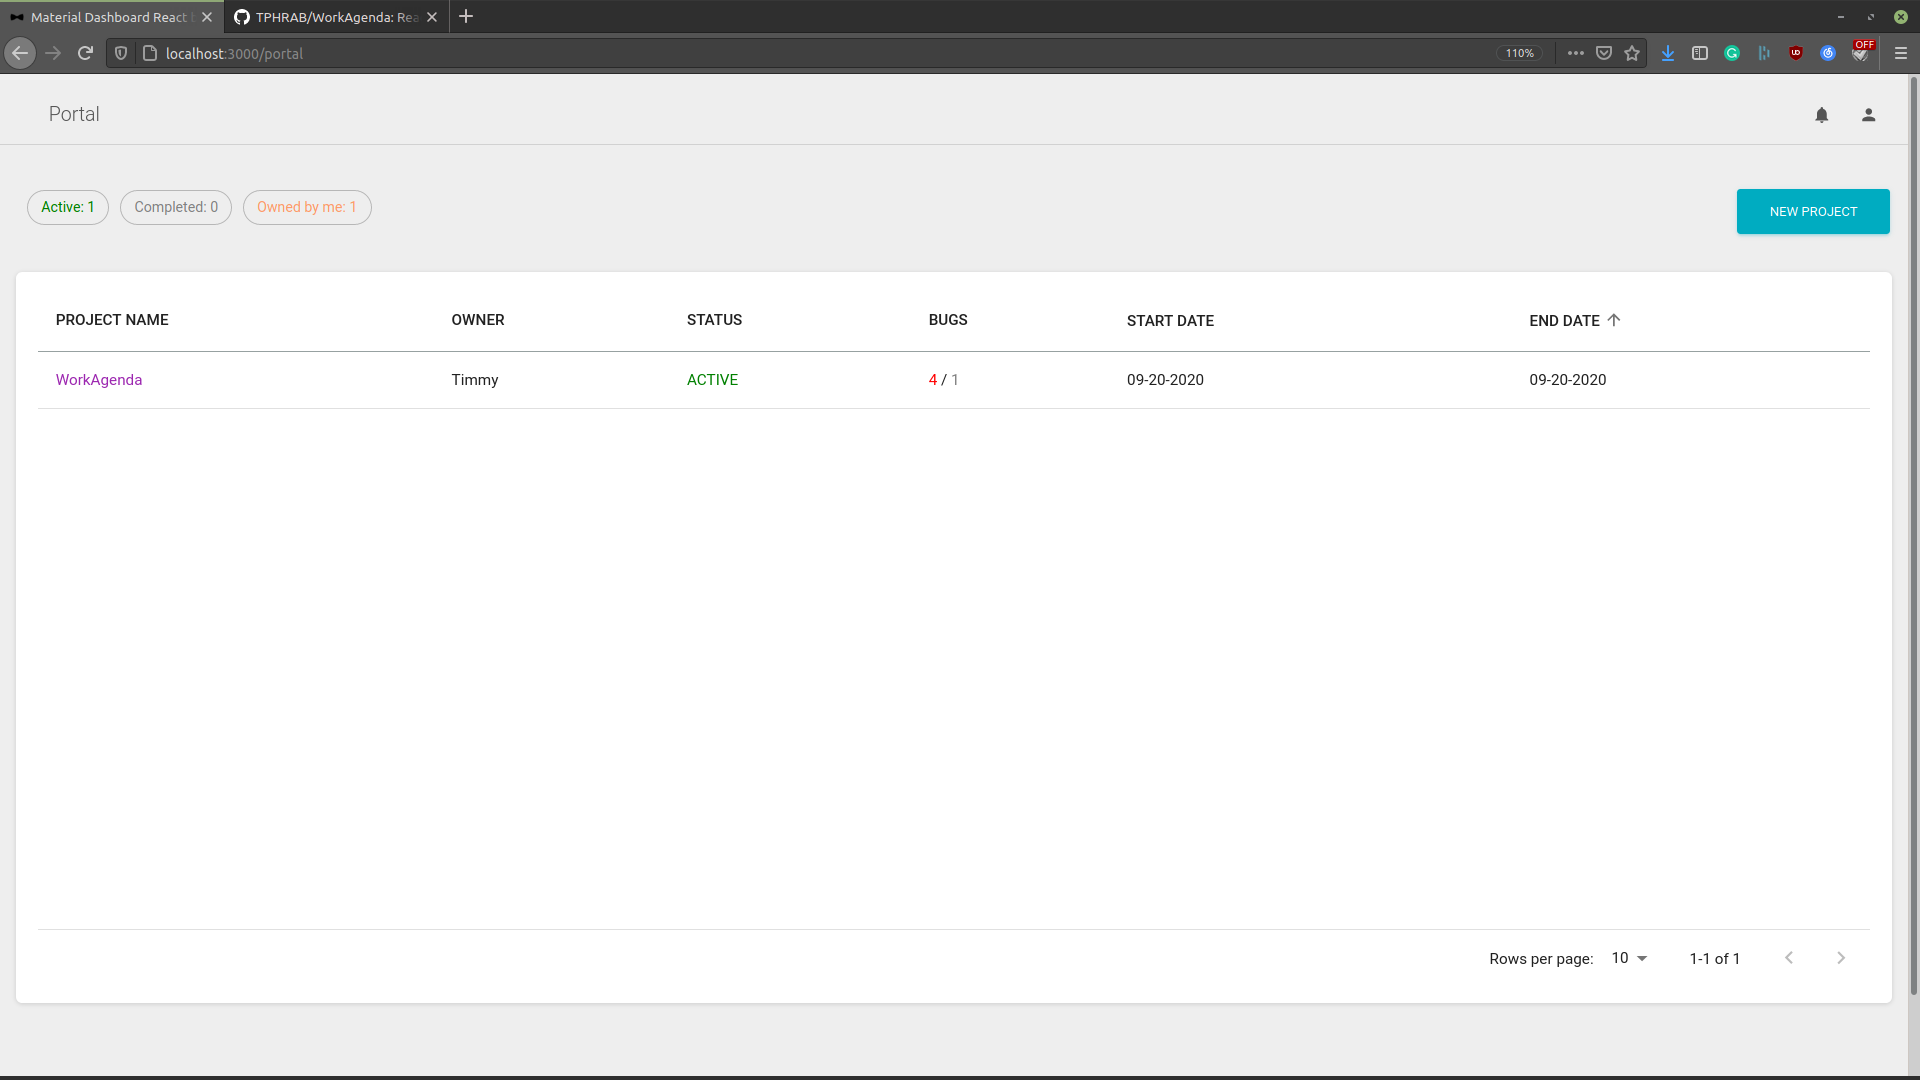Click the end date 09-20-2020 cell
Image resolution: width=1920 pixels, height=1080 pixels.
pos(1567,380)
